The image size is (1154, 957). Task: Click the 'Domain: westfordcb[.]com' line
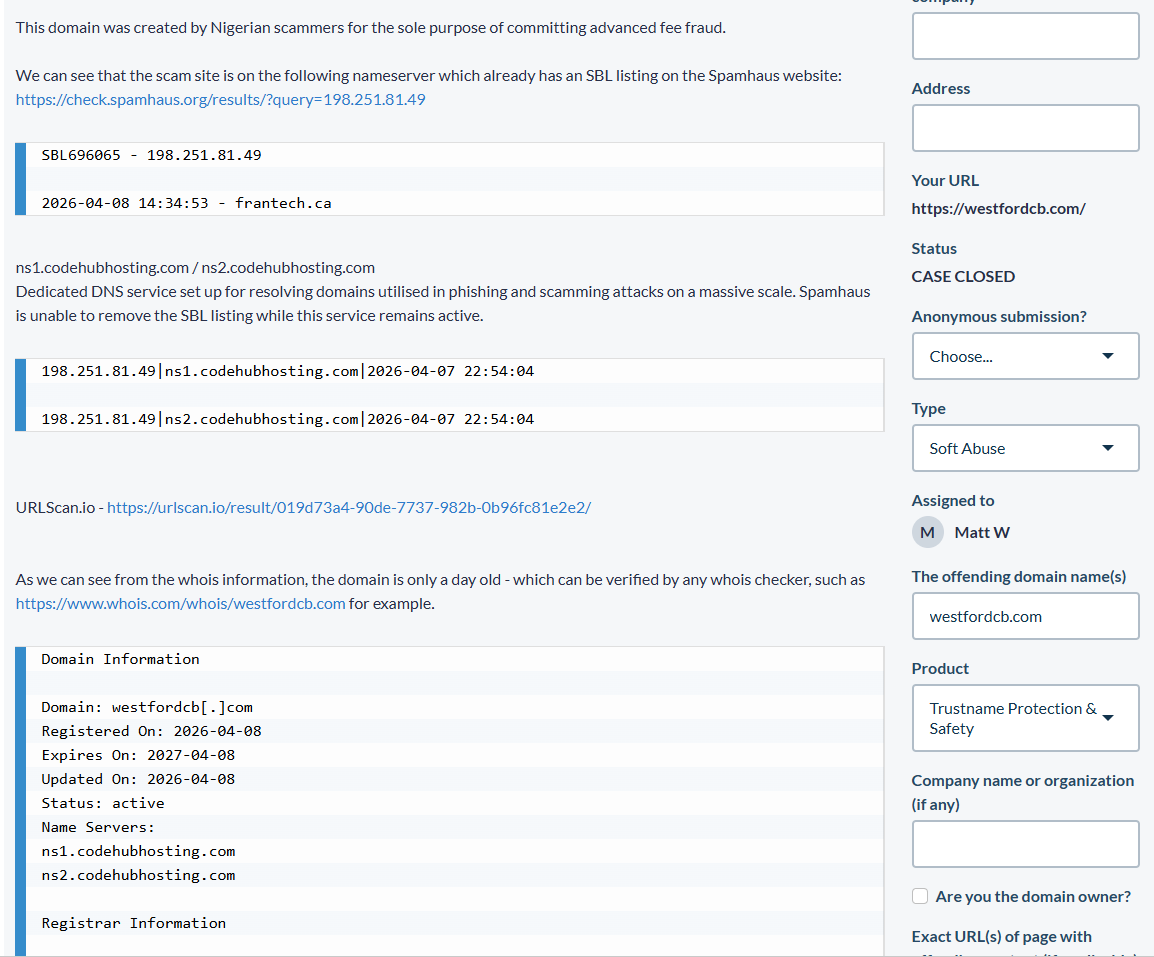[146, 707]
